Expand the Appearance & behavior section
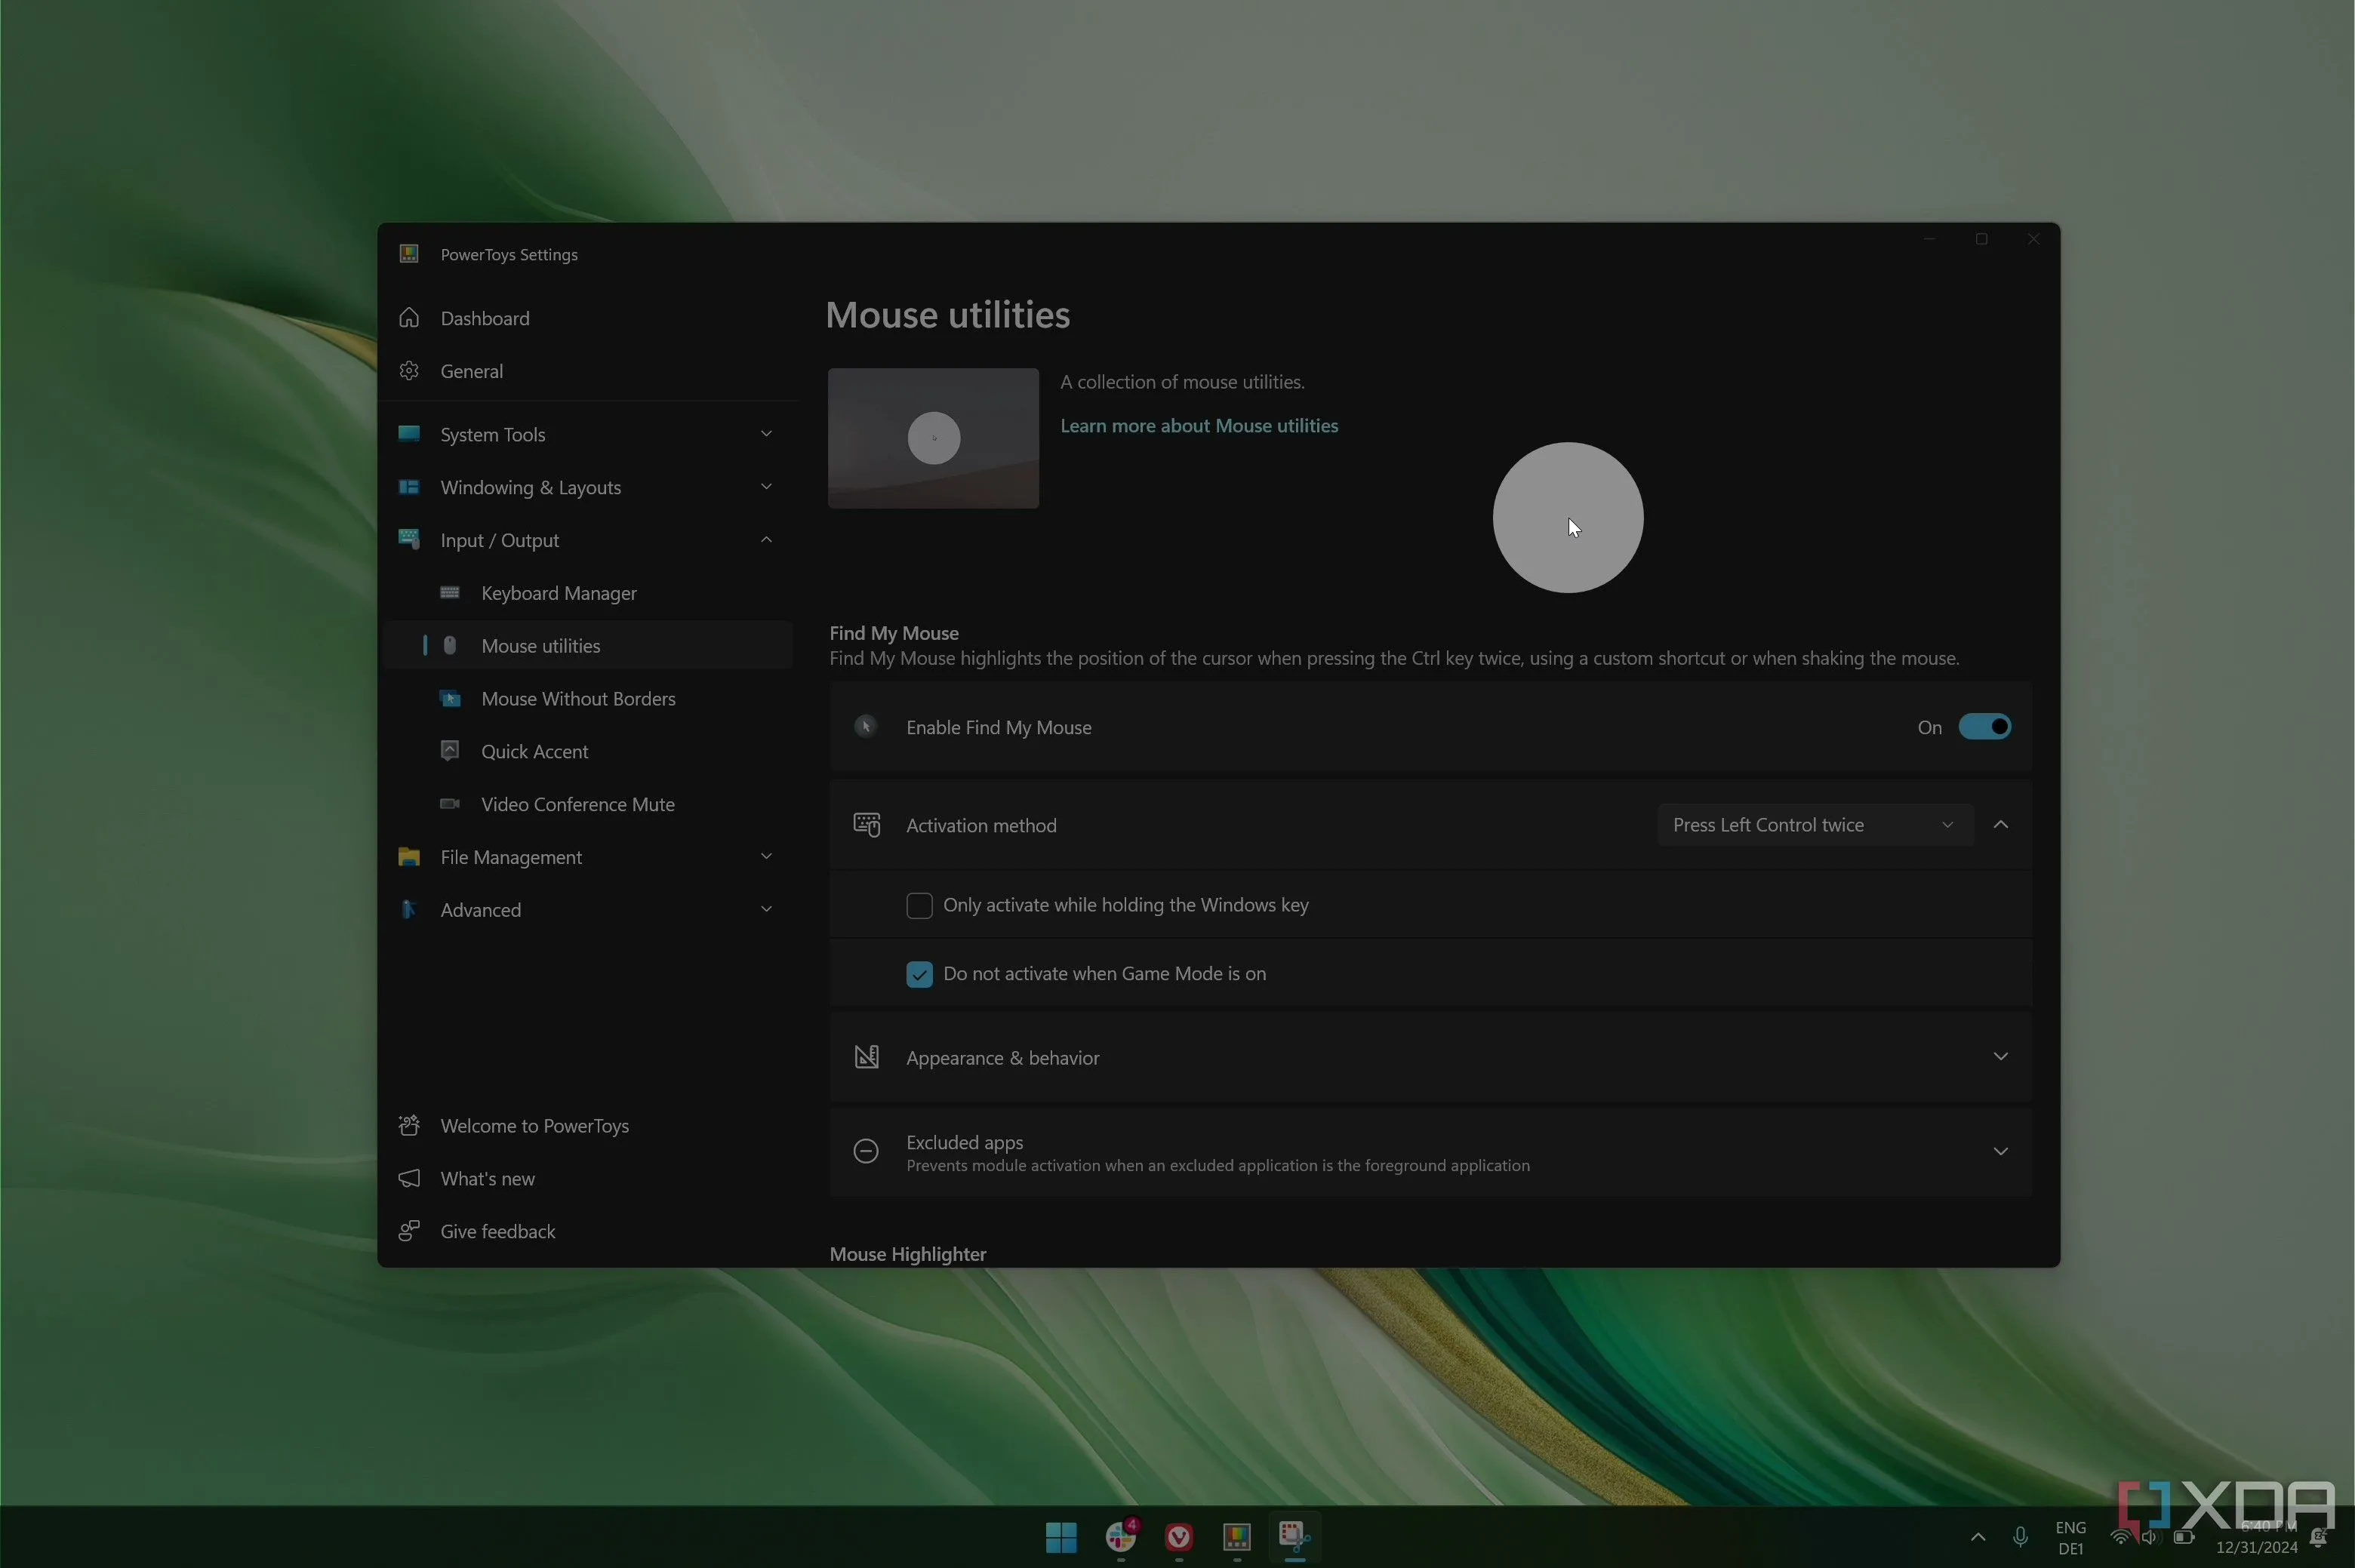The height and width of the screenshot is (1568, 2355). (x=2000, y=1057)
